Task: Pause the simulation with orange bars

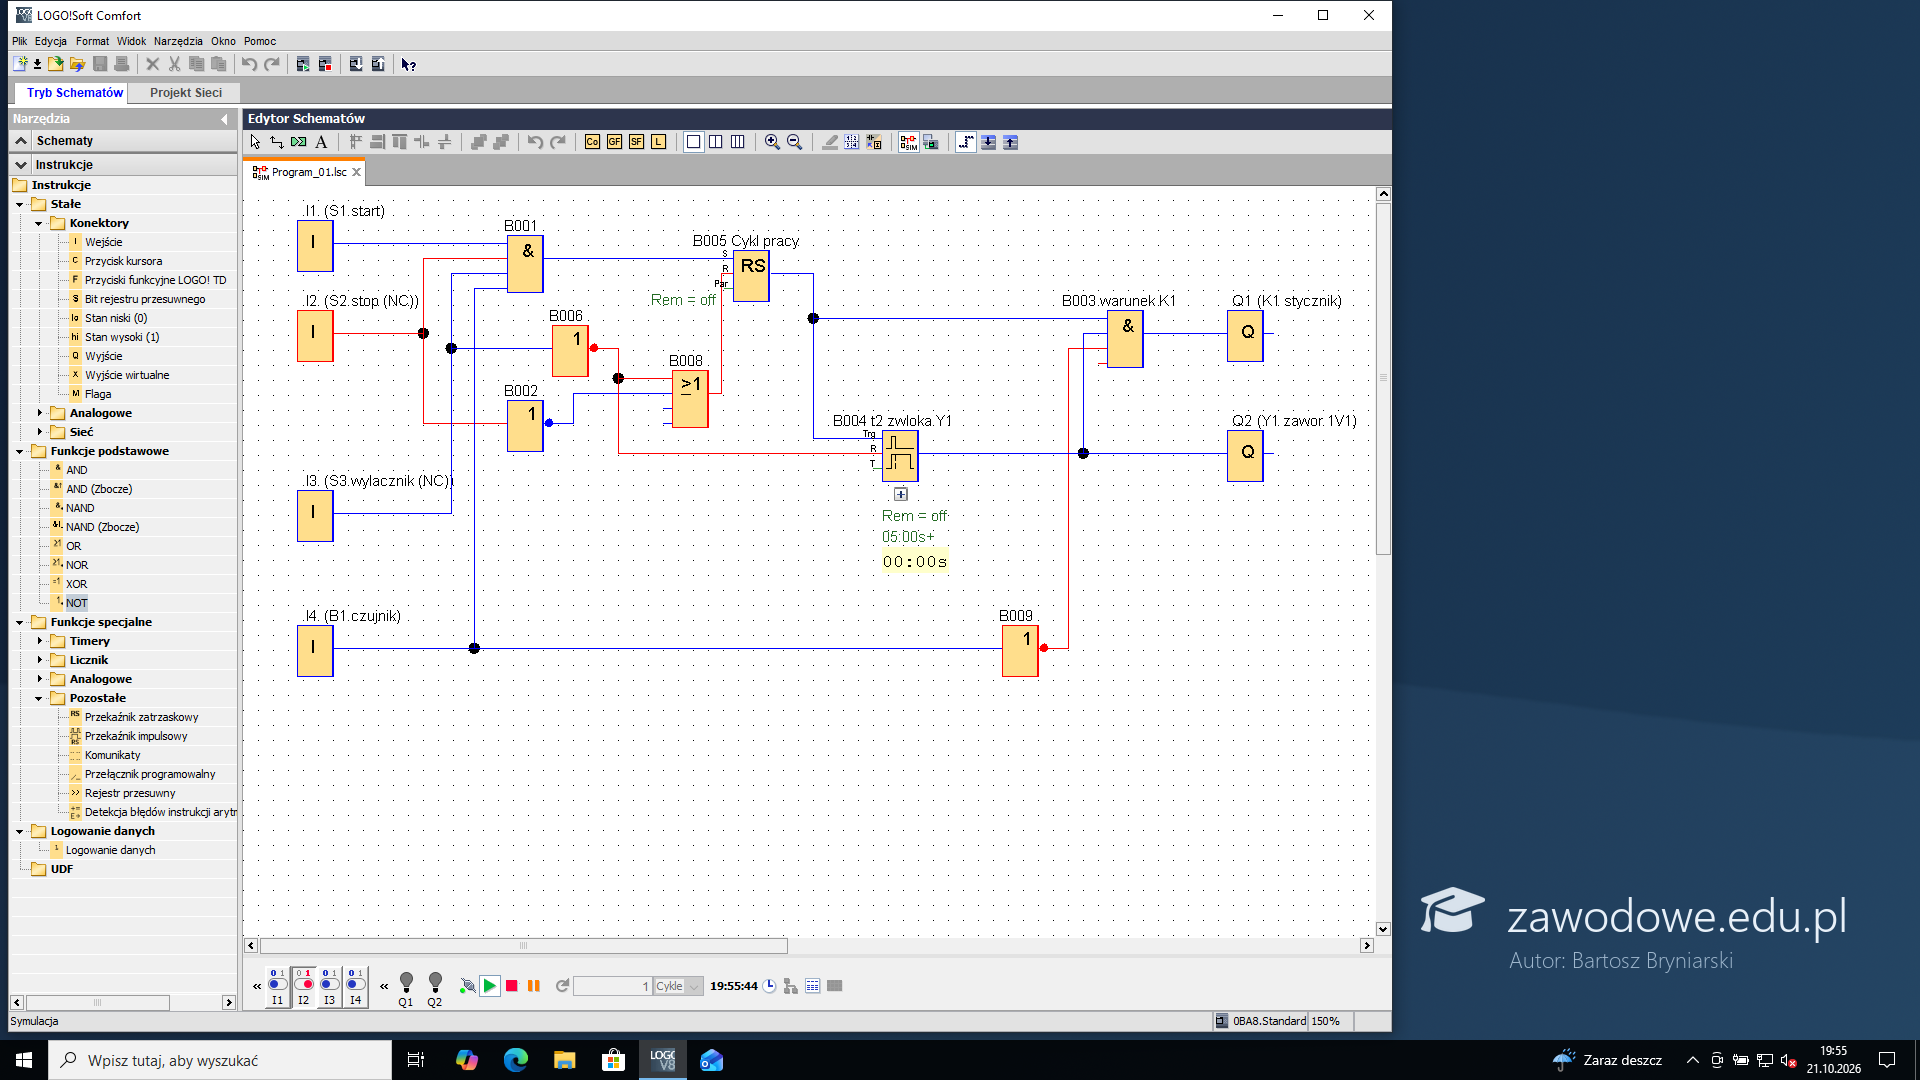Action: [534, 986]
